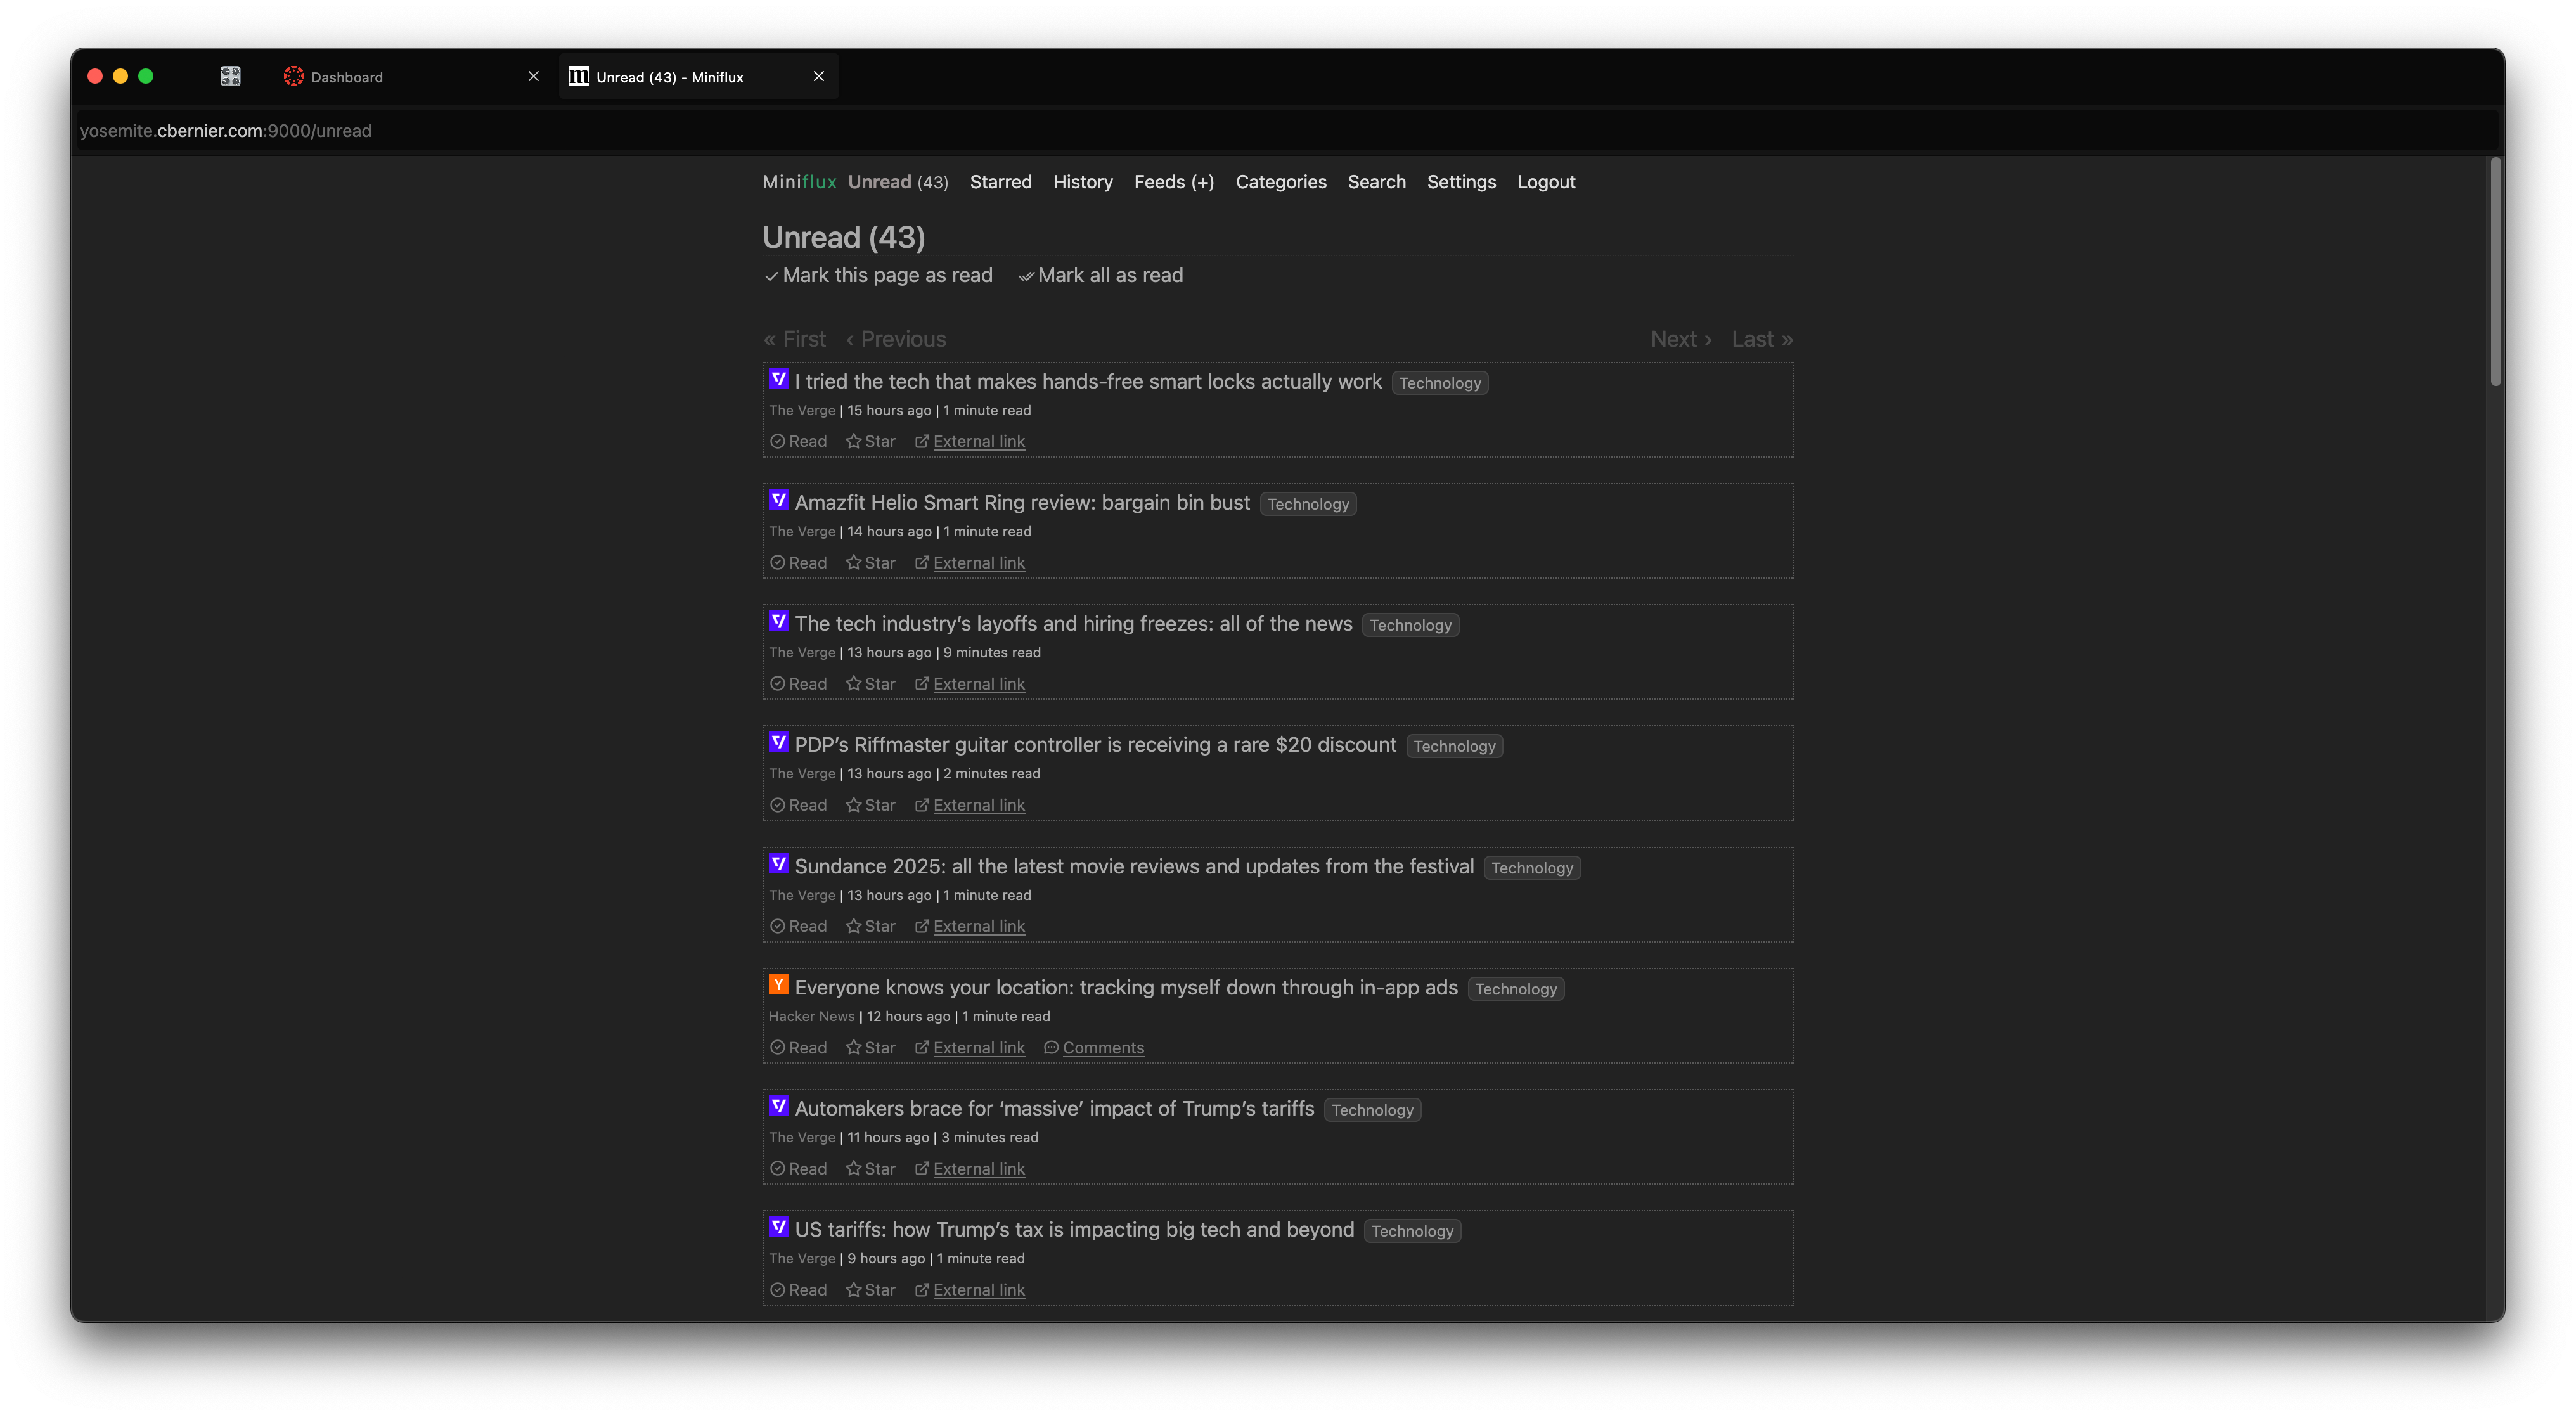Open Miniflux Settings

[1461, 182]
